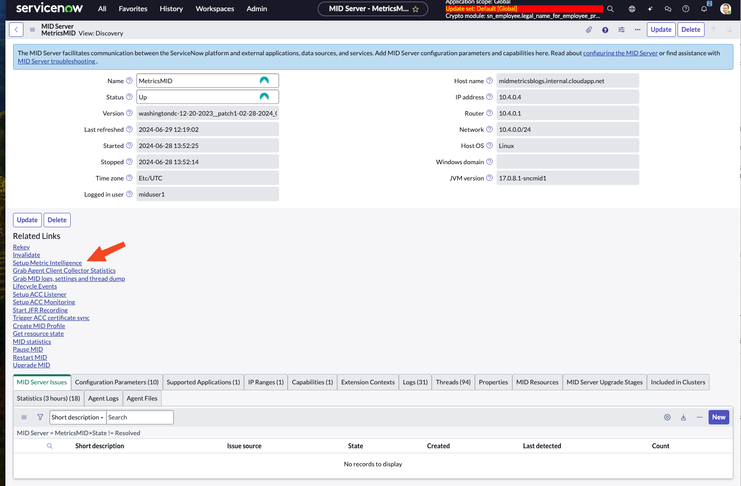Open notifications bell icon
This screenshot has height=486, width=741.
click(x=704, y=9)
